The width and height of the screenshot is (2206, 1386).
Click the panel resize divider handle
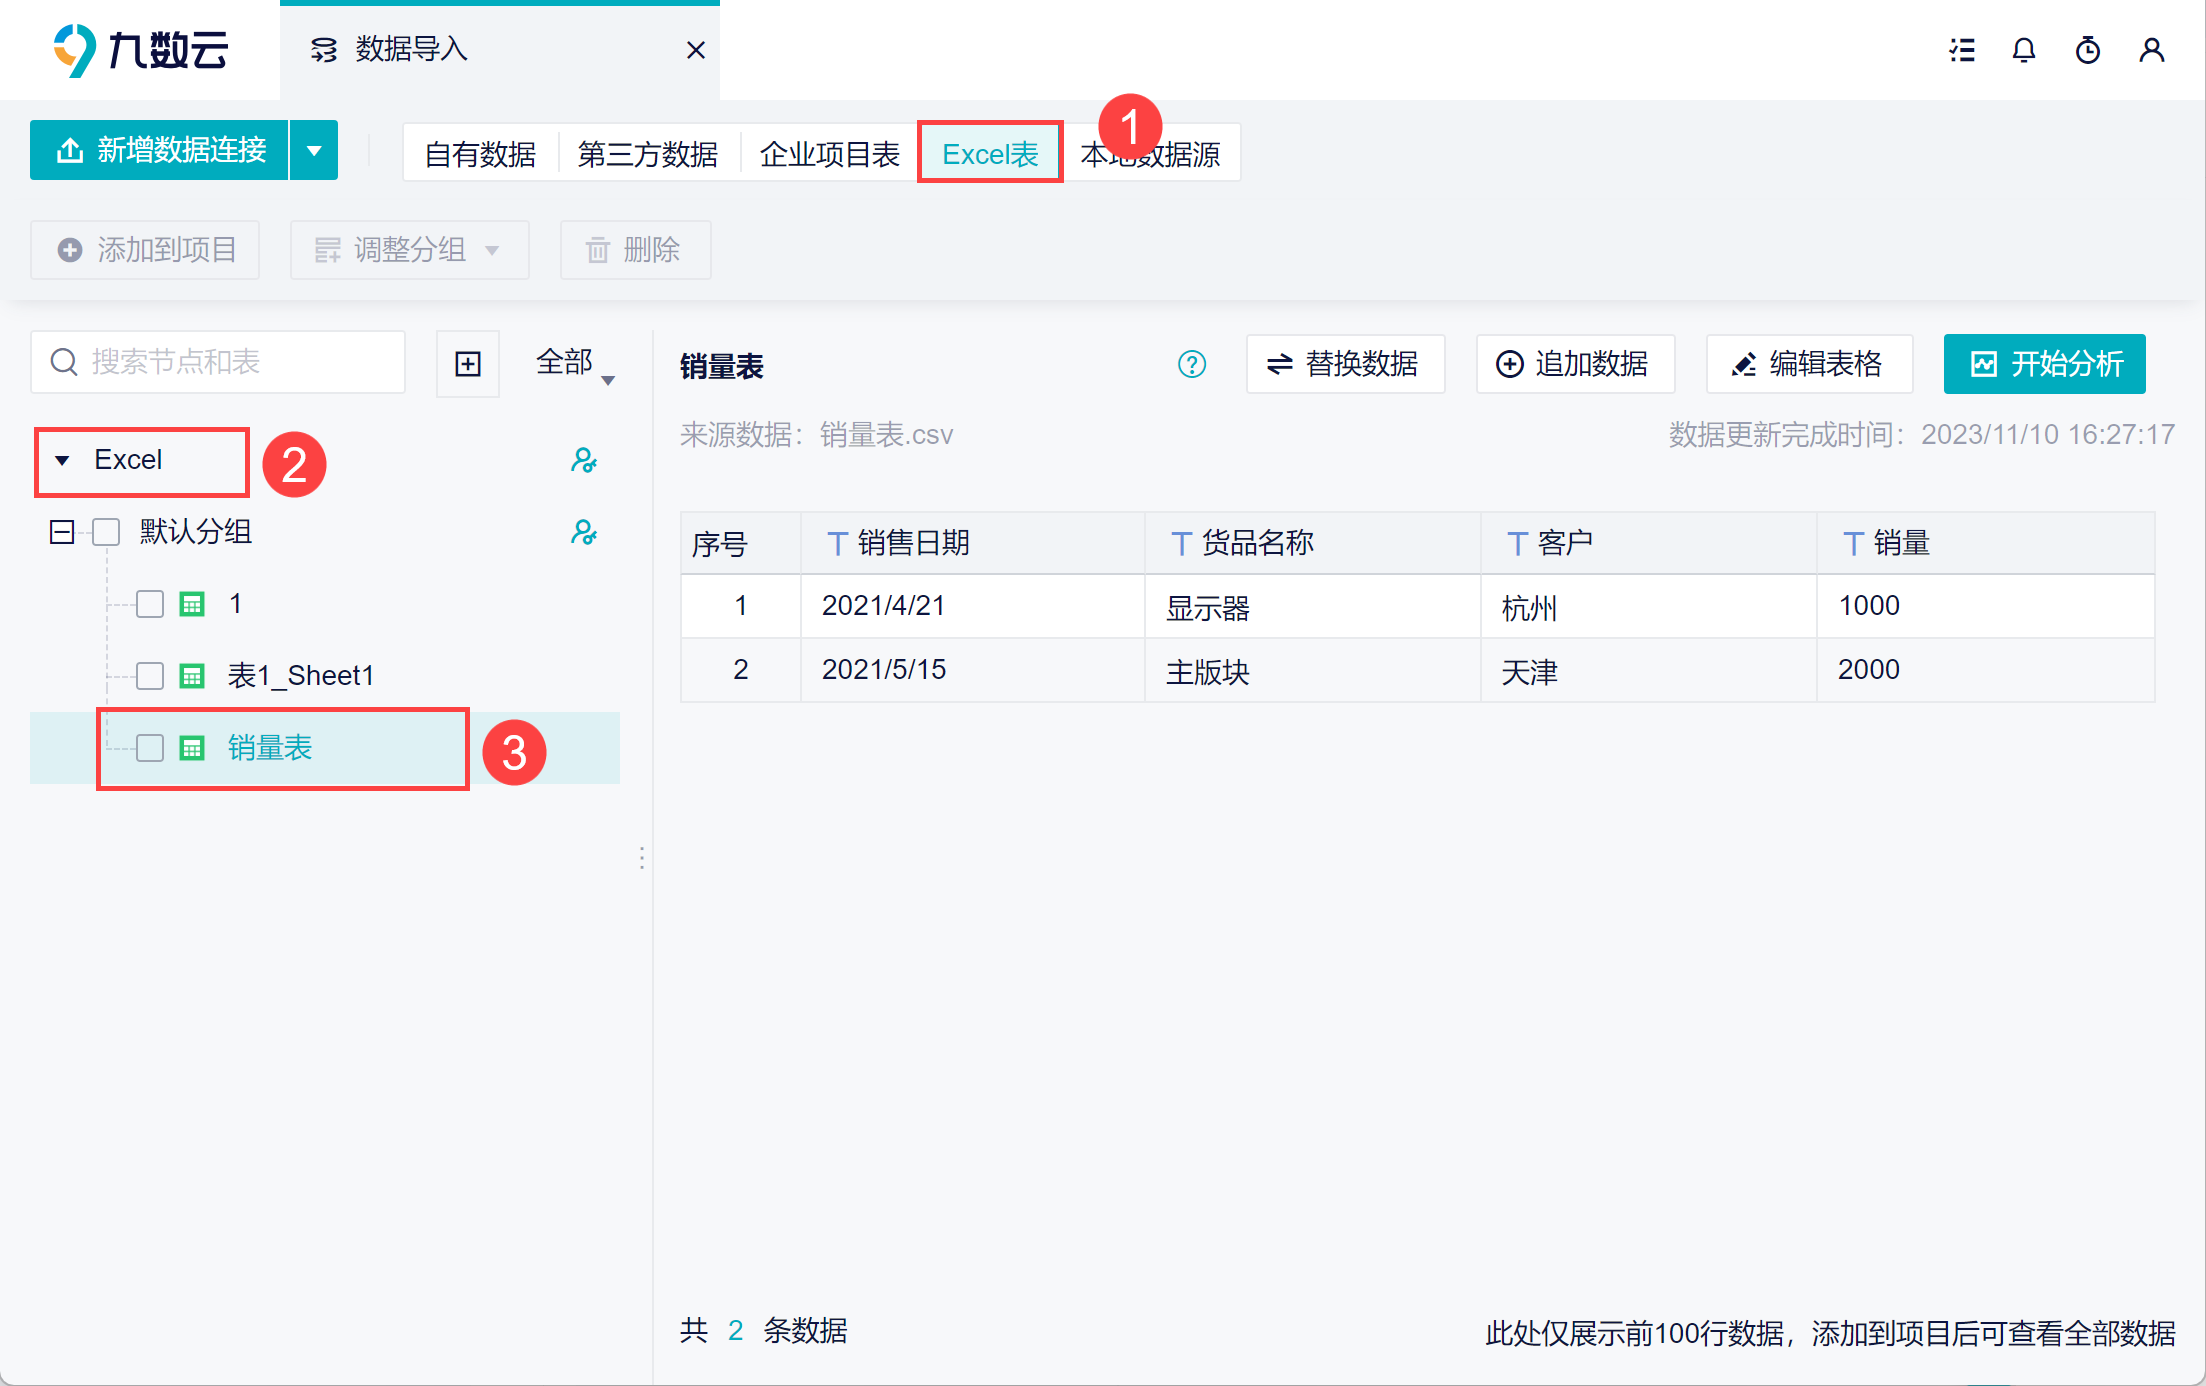(642, 858)
